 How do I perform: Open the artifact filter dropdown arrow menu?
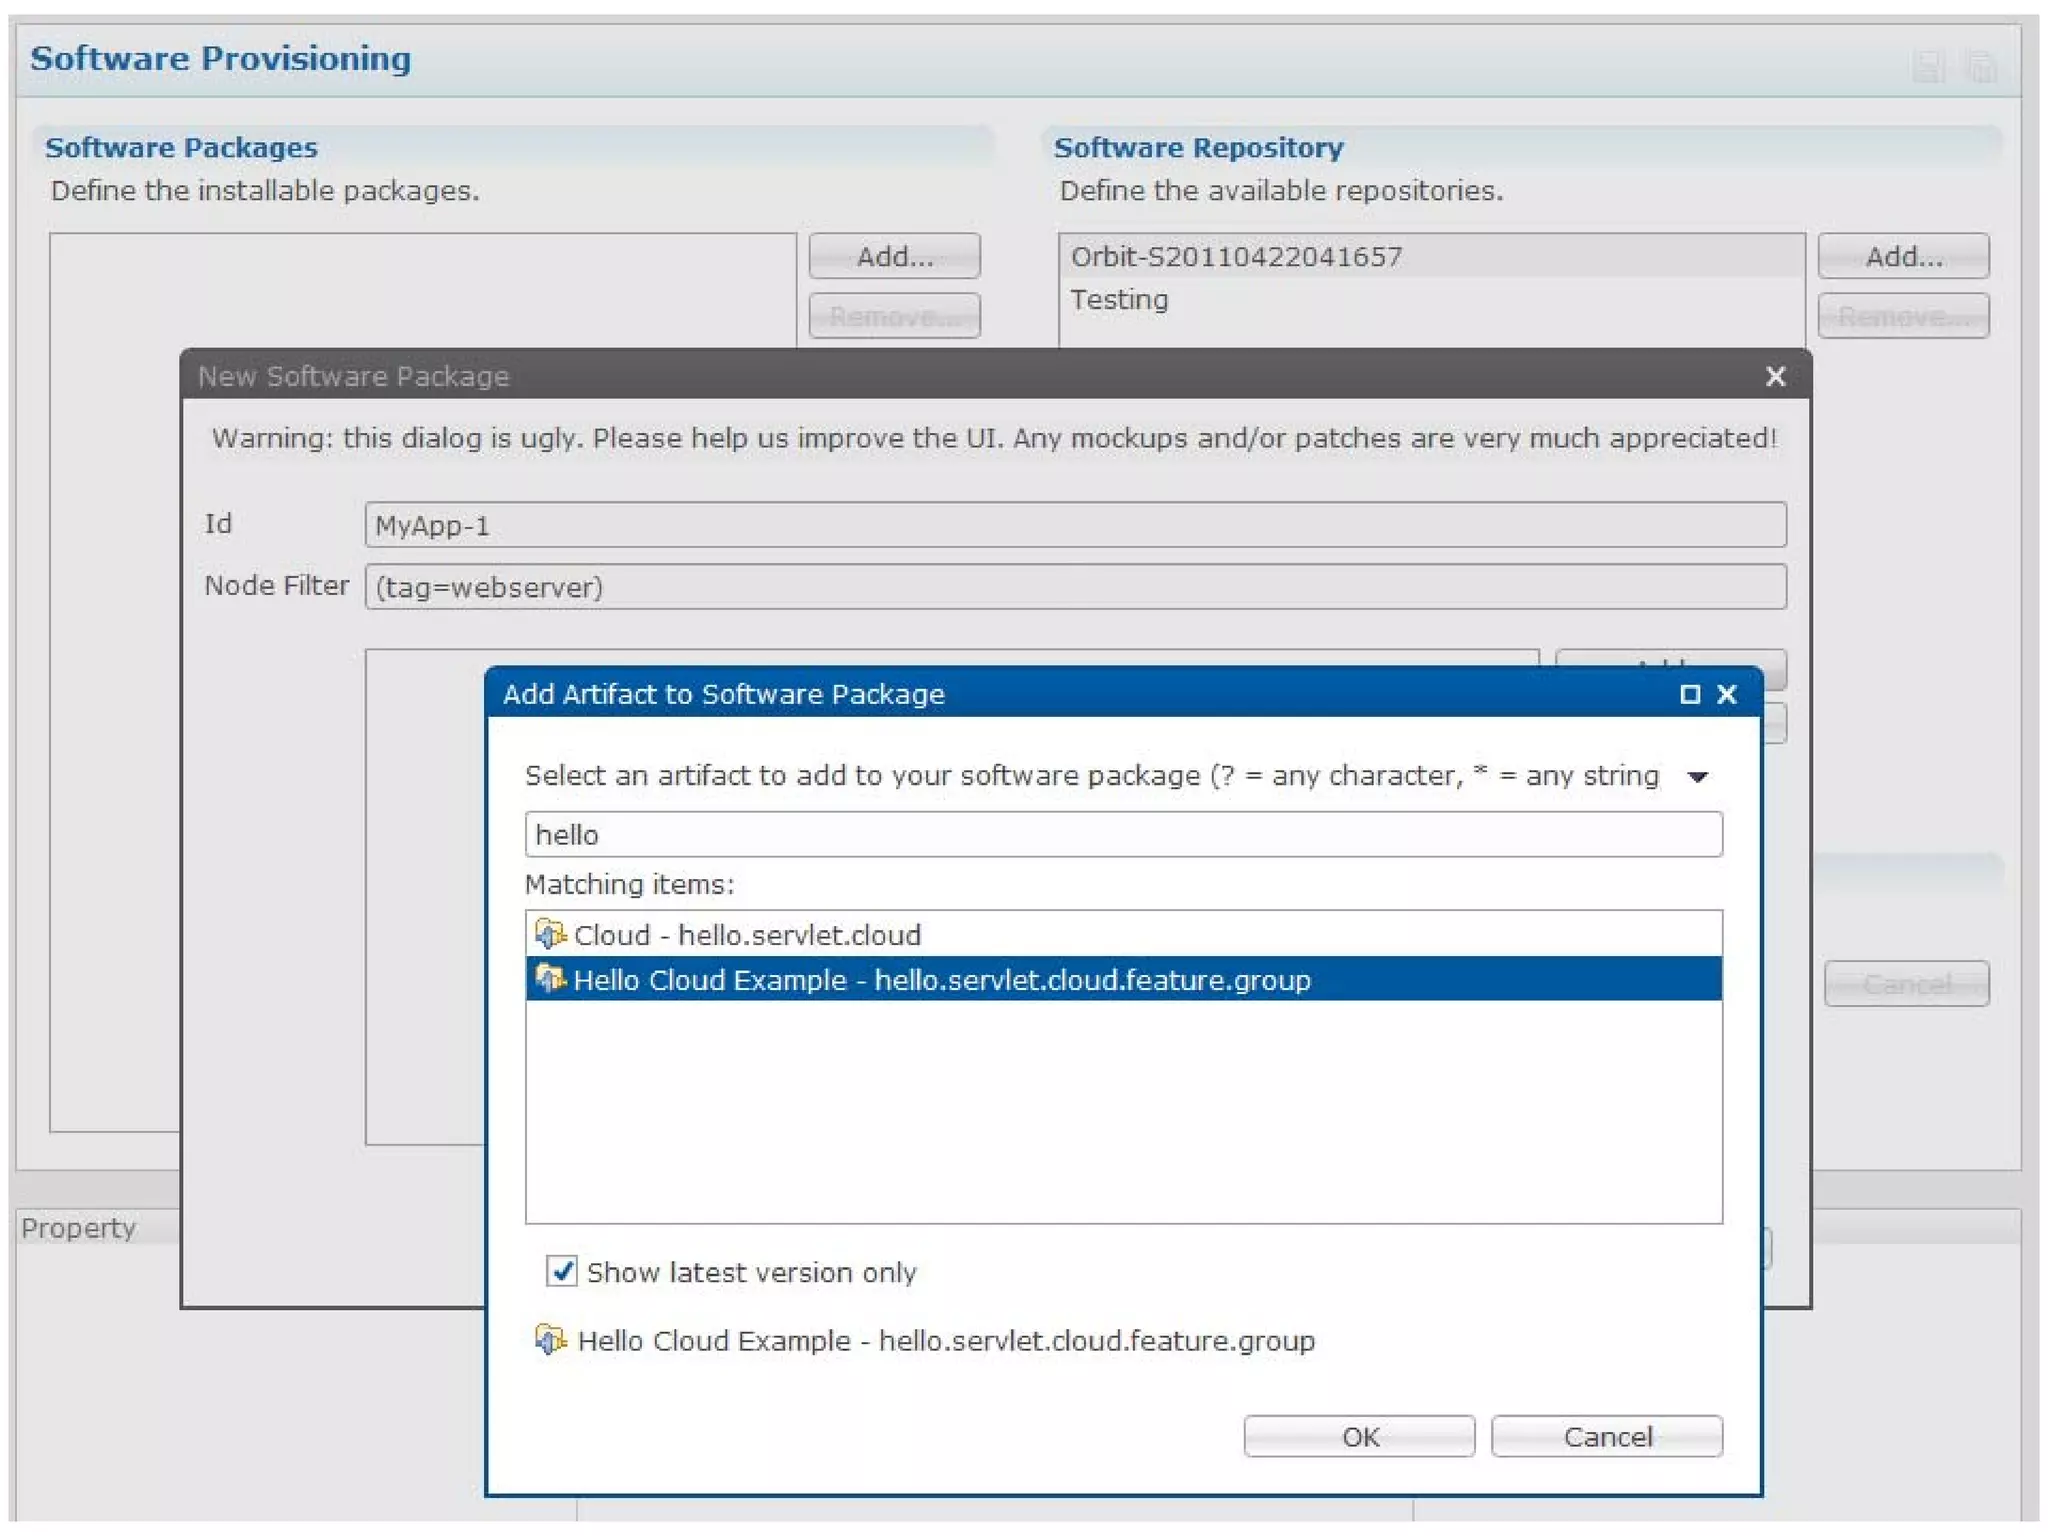(x=1697, y=777)
